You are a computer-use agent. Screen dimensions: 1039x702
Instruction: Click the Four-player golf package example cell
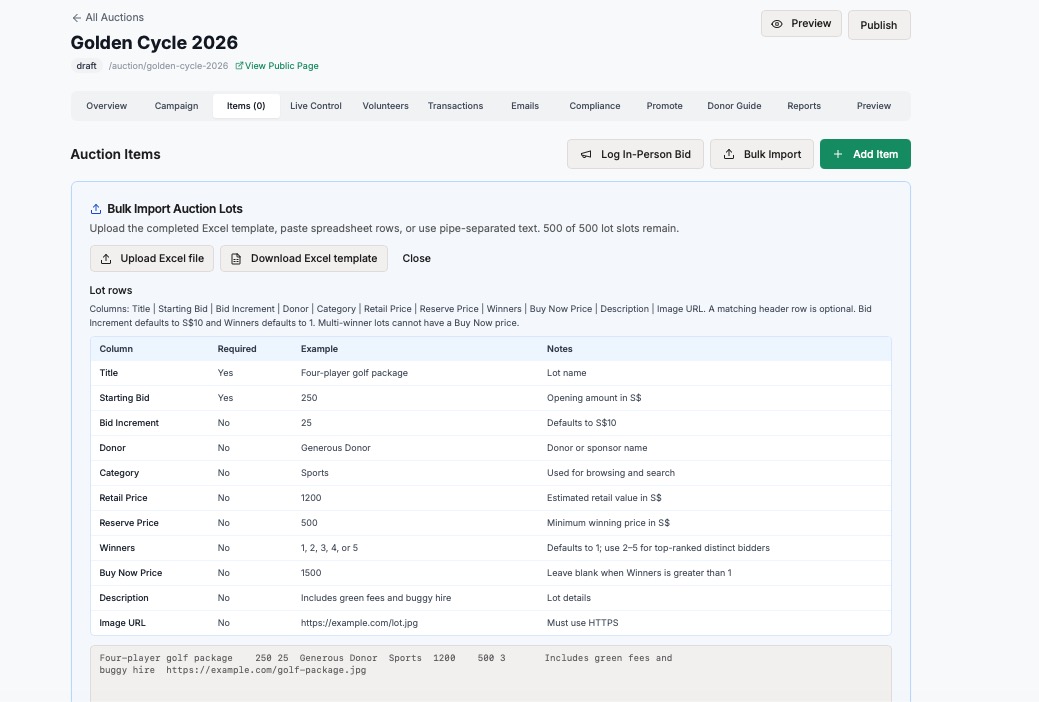[355, 373]
